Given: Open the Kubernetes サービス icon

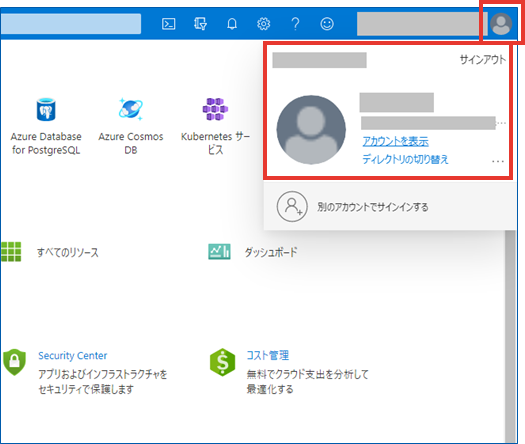Looking at the screenshot, I should click(x=215, y=109).
